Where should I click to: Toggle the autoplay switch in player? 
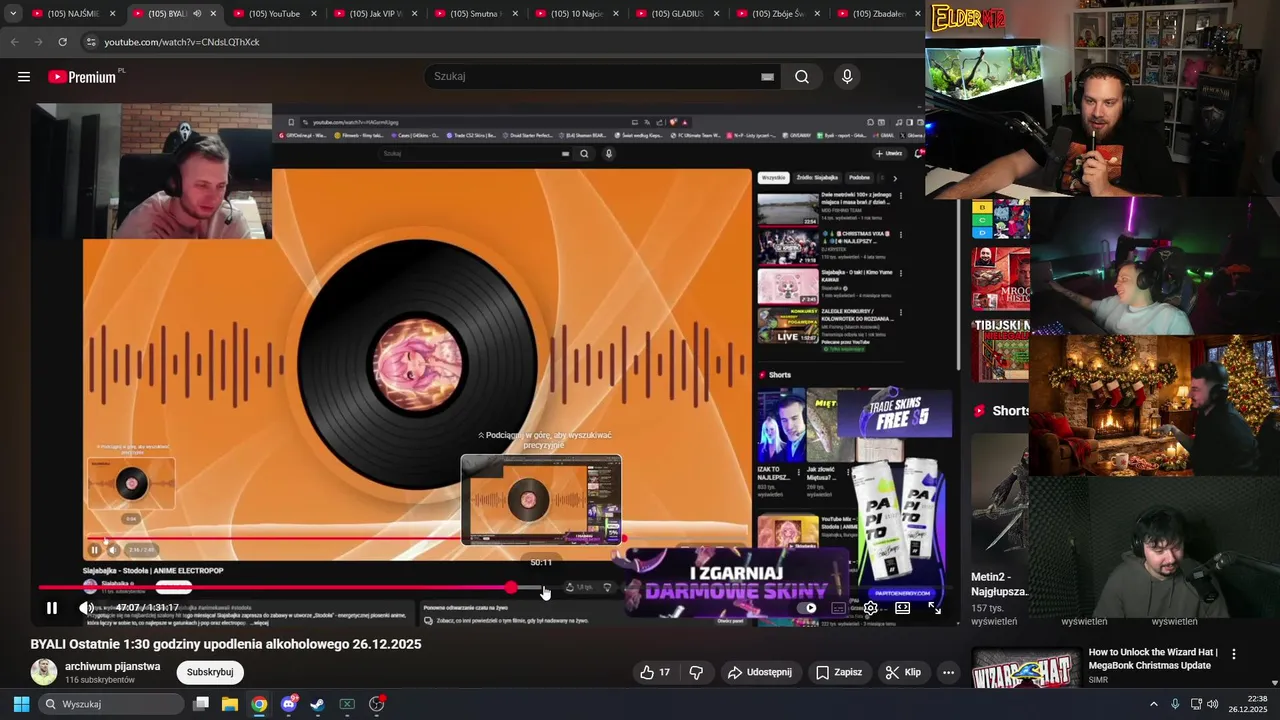(808, 608)
